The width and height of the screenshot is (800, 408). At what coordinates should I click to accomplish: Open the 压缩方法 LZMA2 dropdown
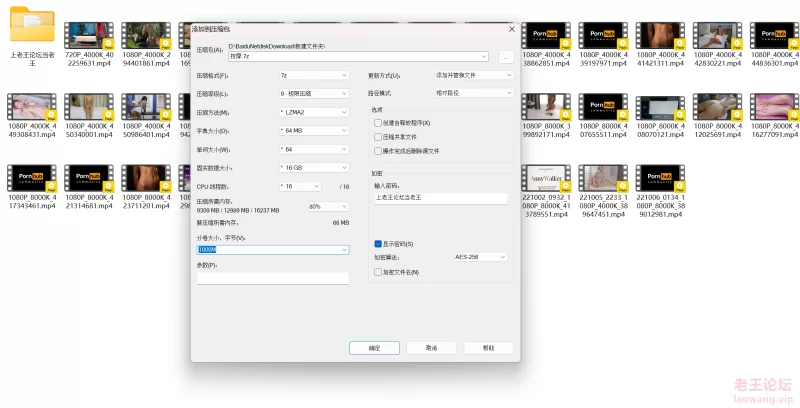coord(314,112)
